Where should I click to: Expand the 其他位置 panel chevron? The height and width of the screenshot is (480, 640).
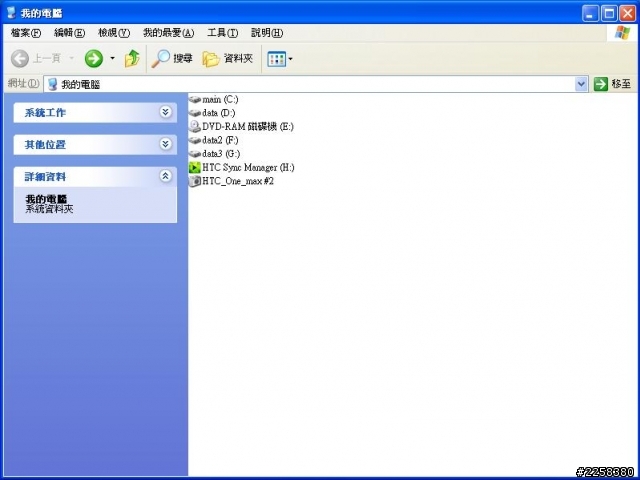pos(165,144)
